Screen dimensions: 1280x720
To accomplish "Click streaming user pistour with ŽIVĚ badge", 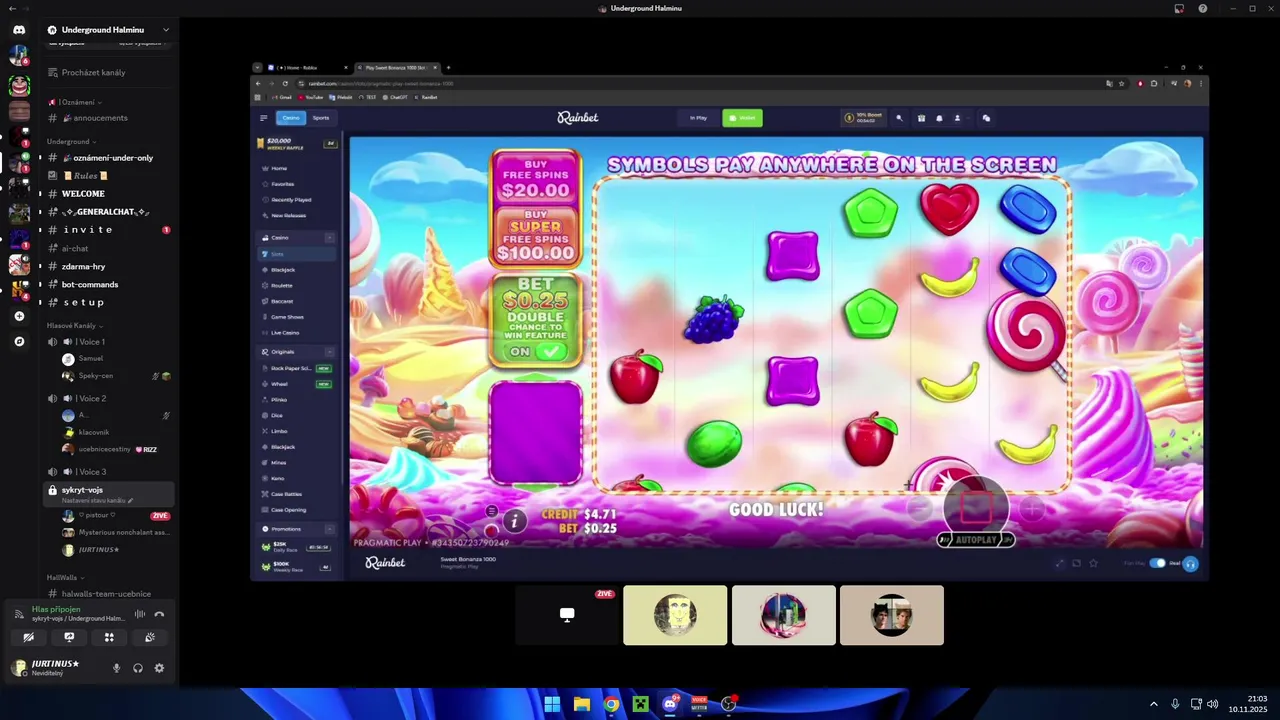I will point(115,516).
